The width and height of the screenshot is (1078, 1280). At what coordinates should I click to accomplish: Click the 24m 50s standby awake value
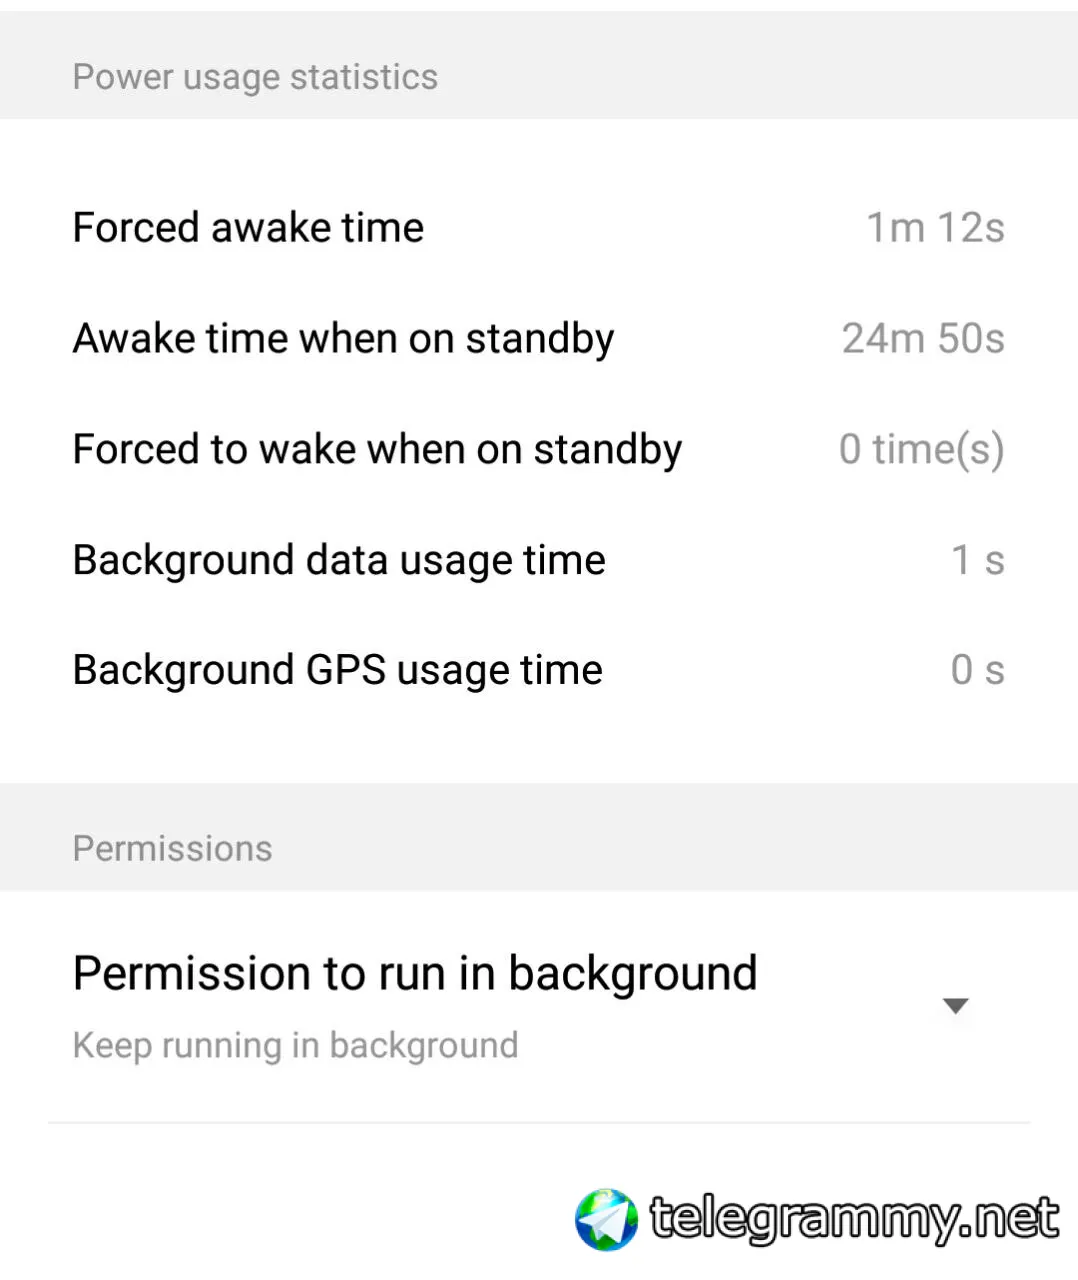click(922, 339)
